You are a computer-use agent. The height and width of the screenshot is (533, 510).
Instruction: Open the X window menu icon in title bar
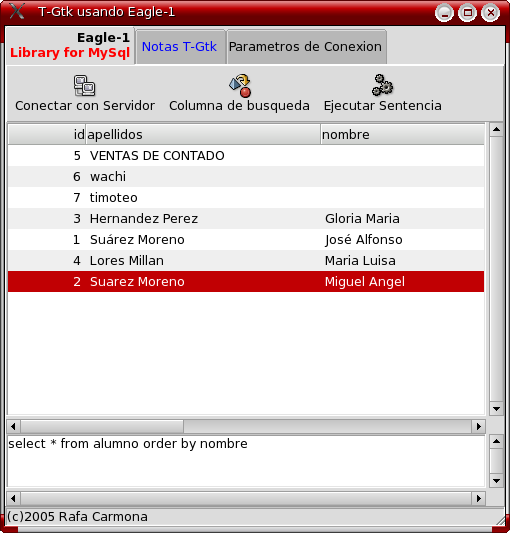pyautogui.click(x=17, y=11)
